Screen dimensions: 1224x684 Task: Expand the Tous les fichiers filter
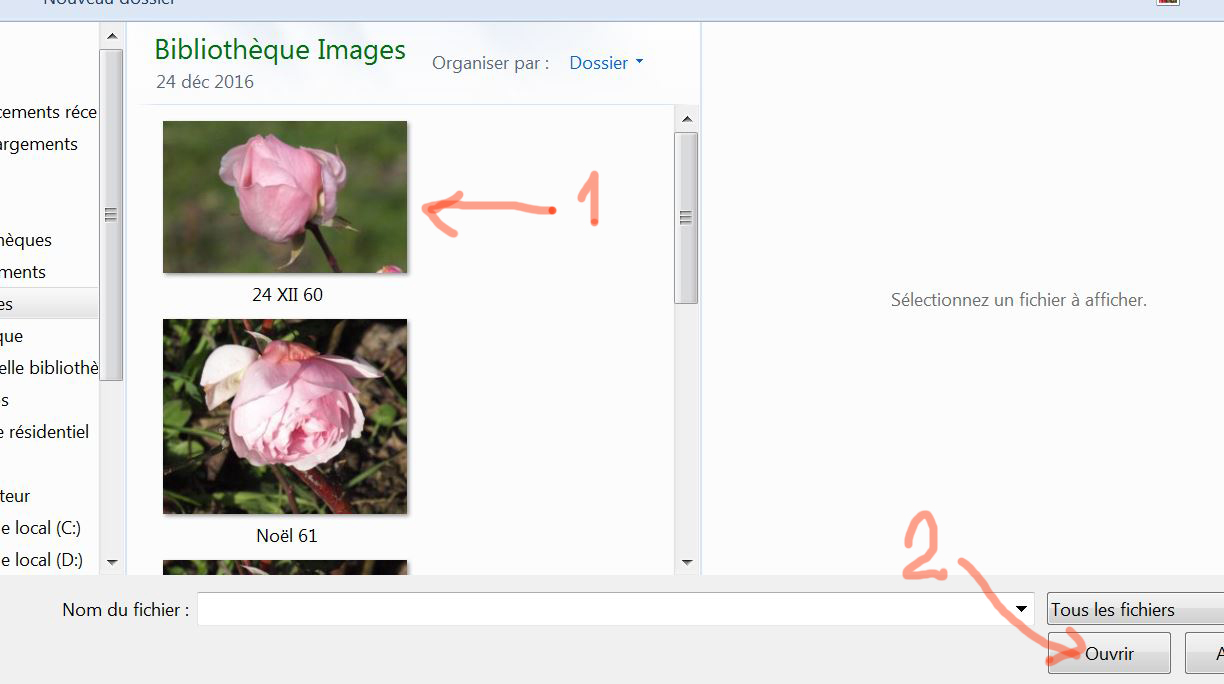coord(1135,609)
